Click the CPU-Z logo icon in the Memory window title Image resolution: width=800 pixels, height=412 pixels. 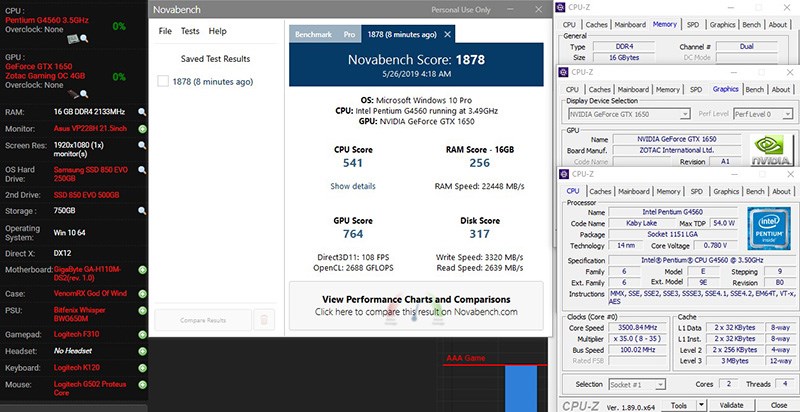pos(561,7)
